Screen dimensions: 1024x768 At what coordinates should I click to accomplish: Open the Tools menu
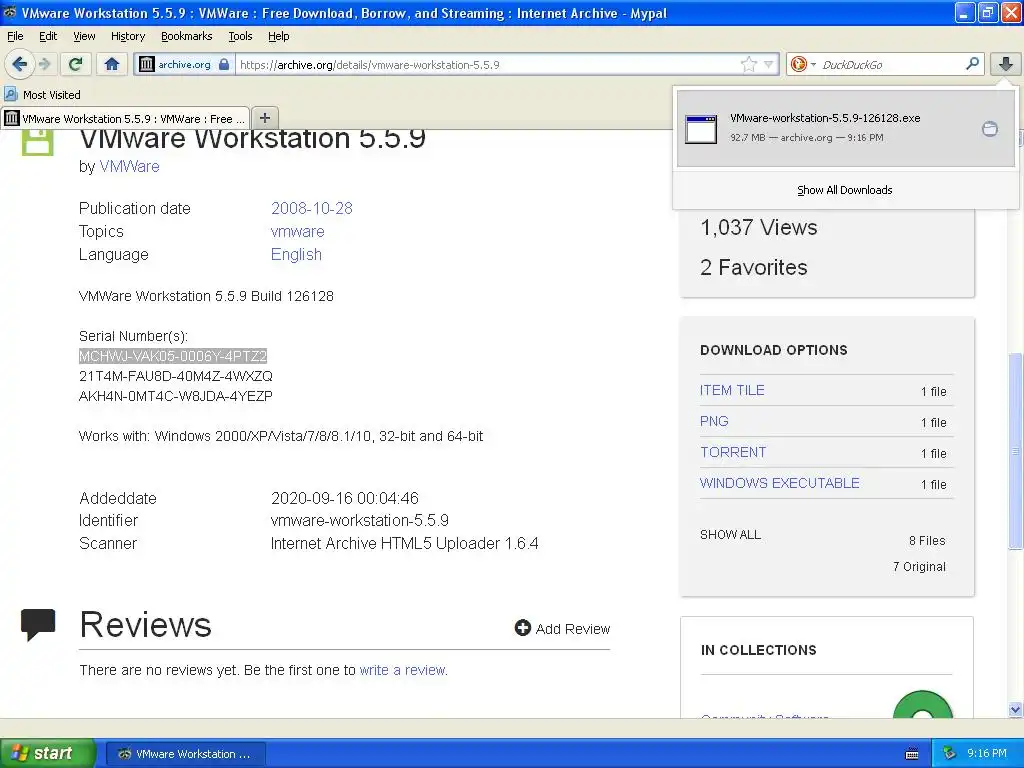click(240, 36)
